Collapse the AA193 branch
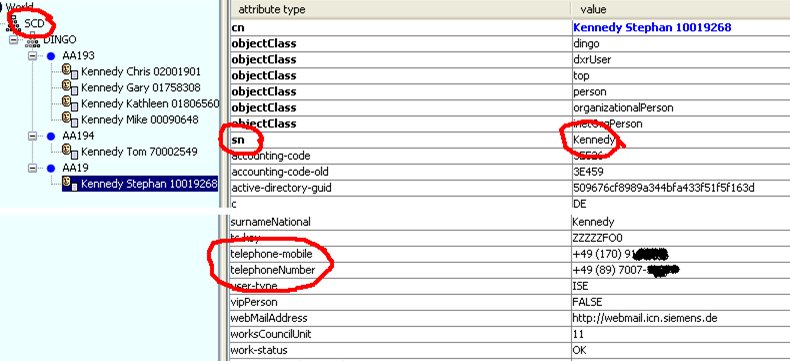This screenshot has width=790, height=361. coord(33,56)
